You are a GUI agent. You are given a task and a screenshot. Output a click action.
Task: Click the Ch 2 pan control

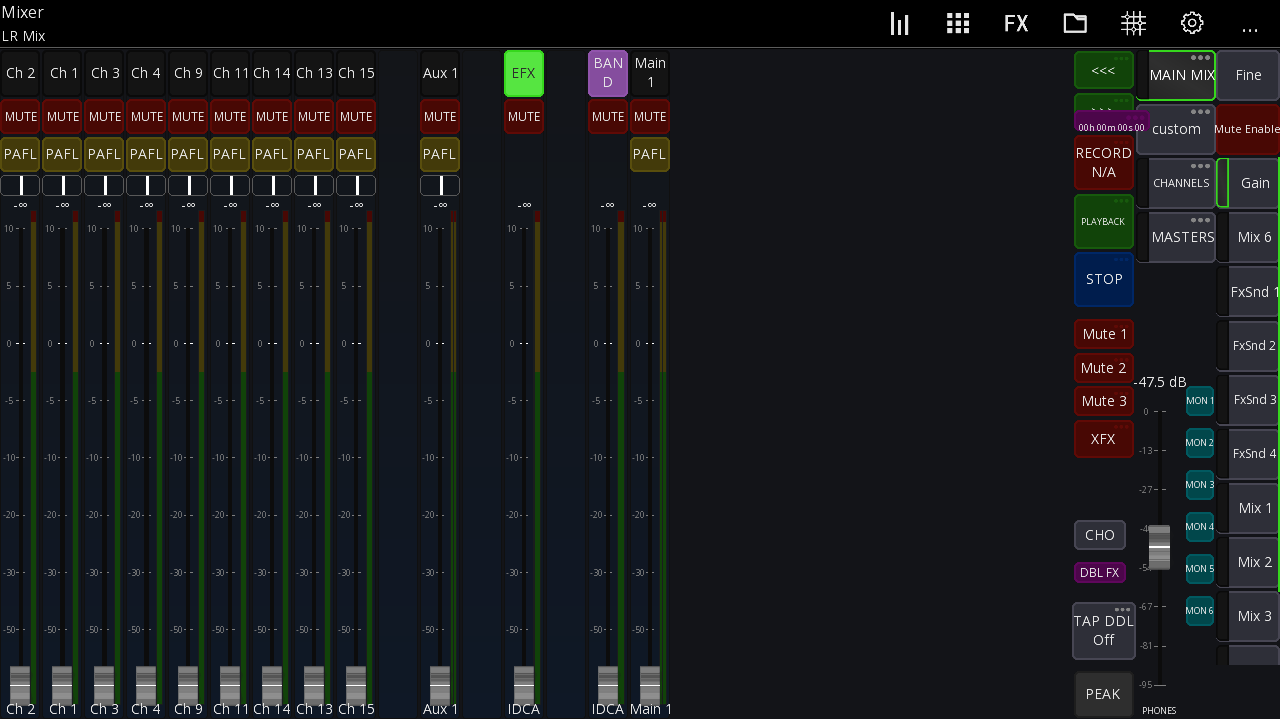coord(20,186)
